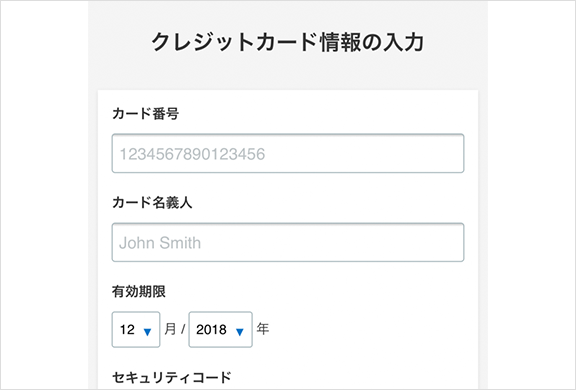
Task: Select the 2018 value in year box
Action: pyautogui.click(x=211, y=329)
